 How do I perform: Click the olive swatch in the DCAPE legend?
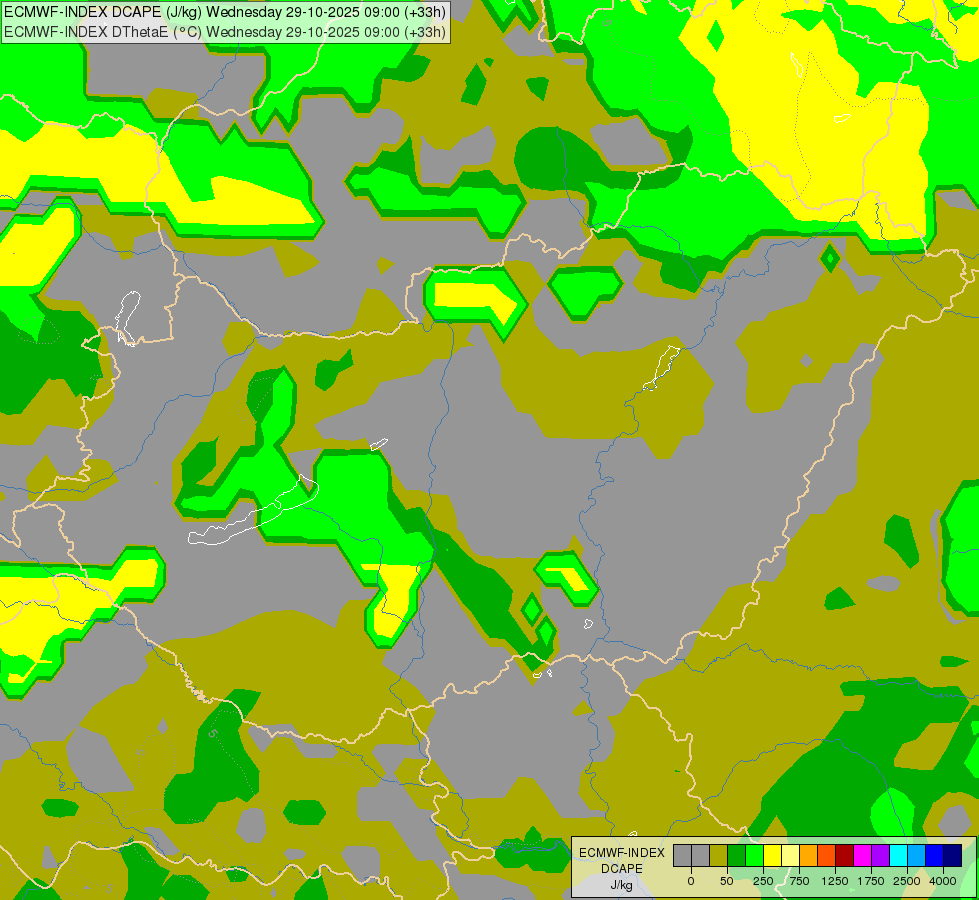tap(719, 855)
